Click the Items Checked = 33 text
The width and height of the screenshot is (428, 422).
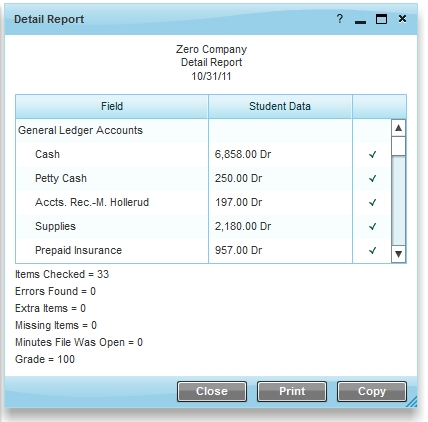point(62,274)
